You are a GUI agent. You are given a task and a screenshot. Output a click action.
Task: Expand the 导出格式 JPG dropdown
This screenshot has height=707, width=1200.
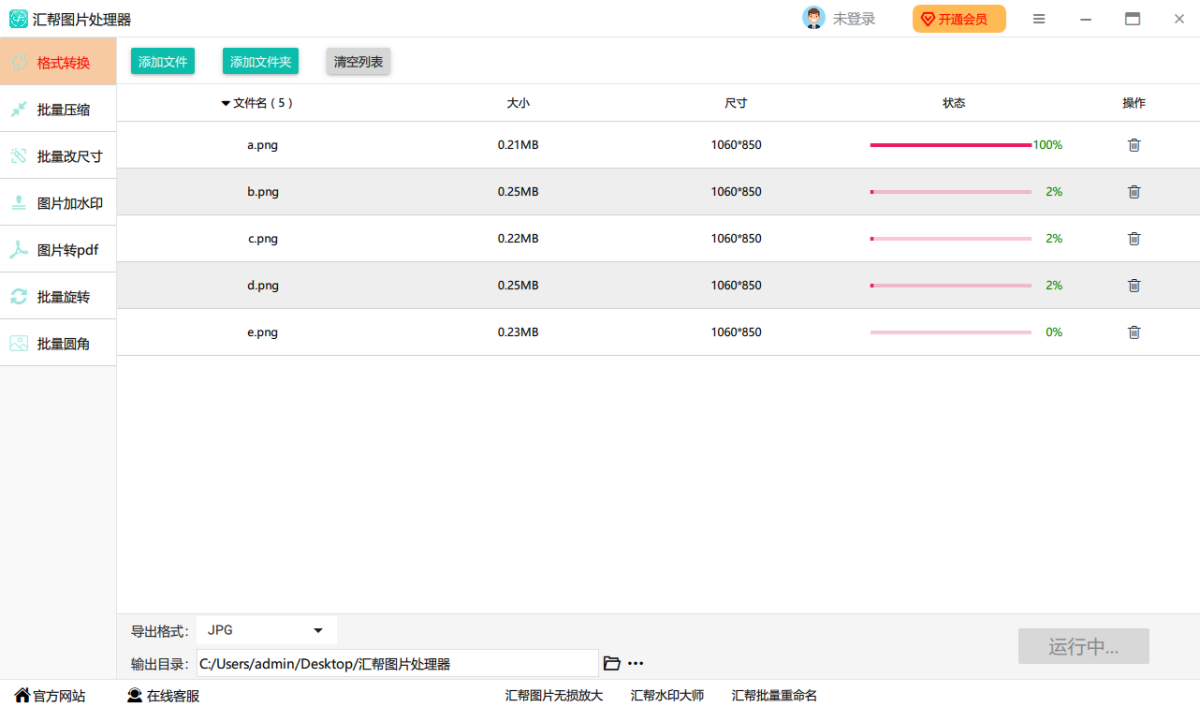click(266, 630)
